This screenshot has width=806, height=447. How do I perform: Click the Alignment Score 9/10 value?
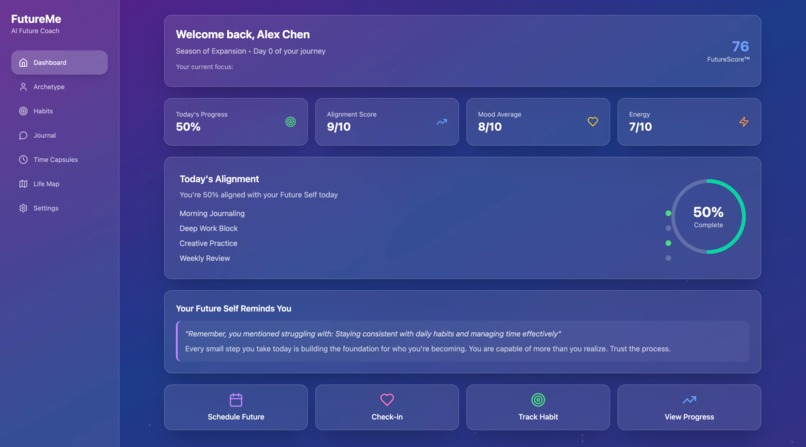tap(339, 127)
